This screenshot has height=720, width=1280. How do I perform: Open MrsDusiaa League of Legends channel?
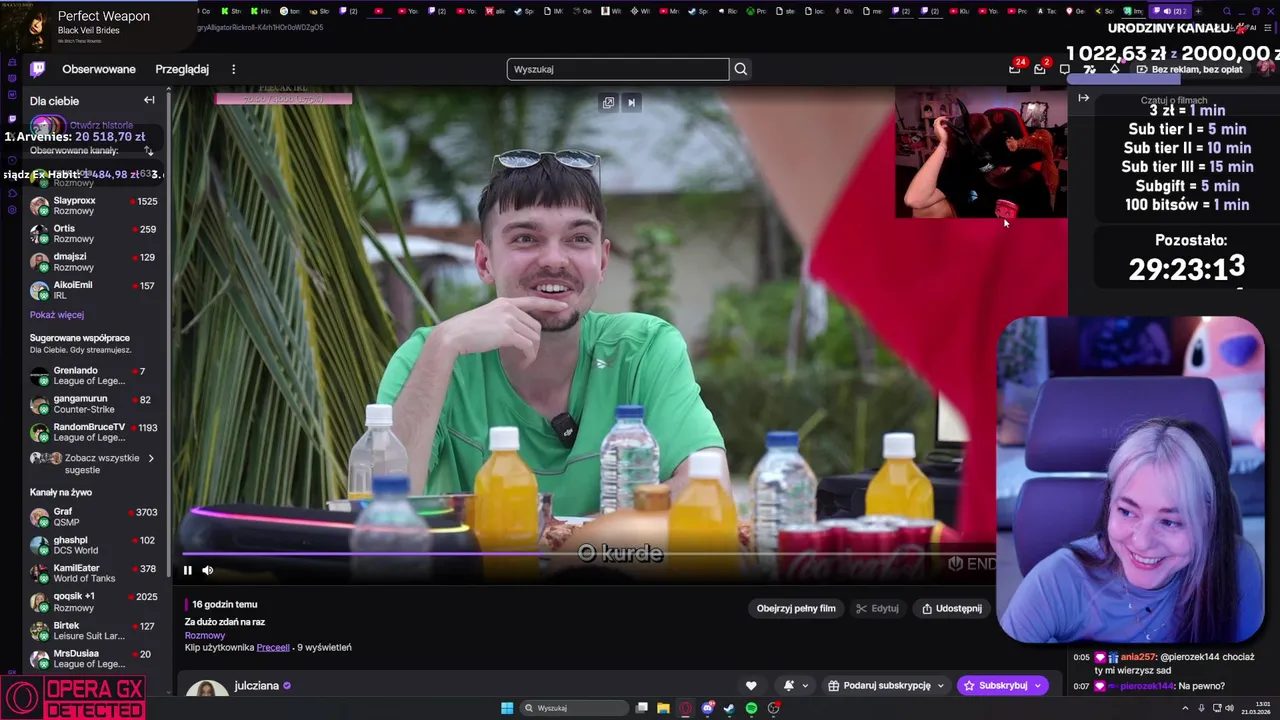pos(95,658)
